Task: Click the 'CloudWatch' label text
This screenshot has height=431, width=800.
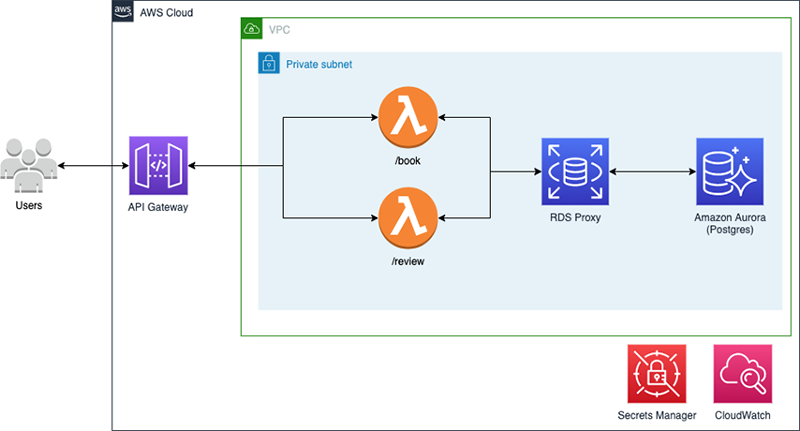Action: pyautogui.click(x=742, y=415)
